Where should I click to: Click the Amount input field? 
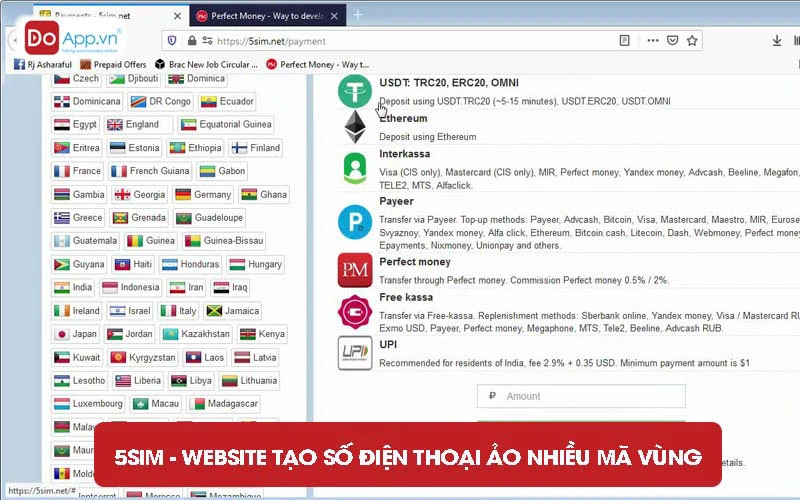click(x=581, y=396)
